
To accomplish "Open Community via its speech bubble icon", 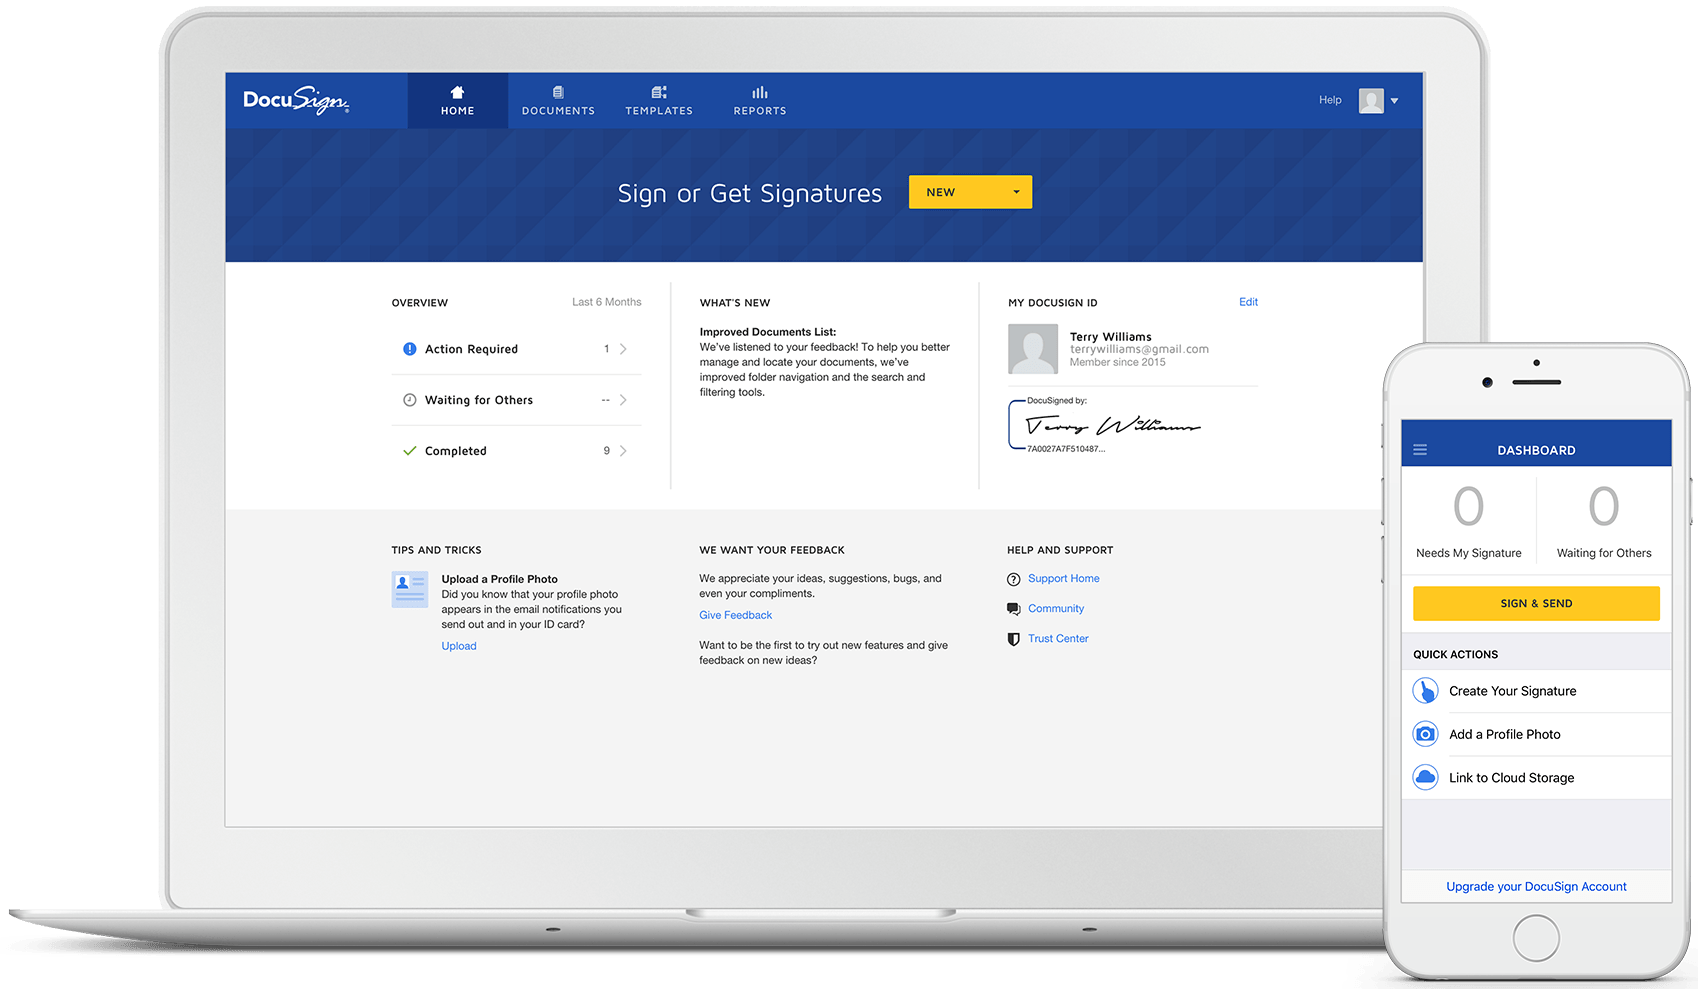I will tap(1013, 608).
